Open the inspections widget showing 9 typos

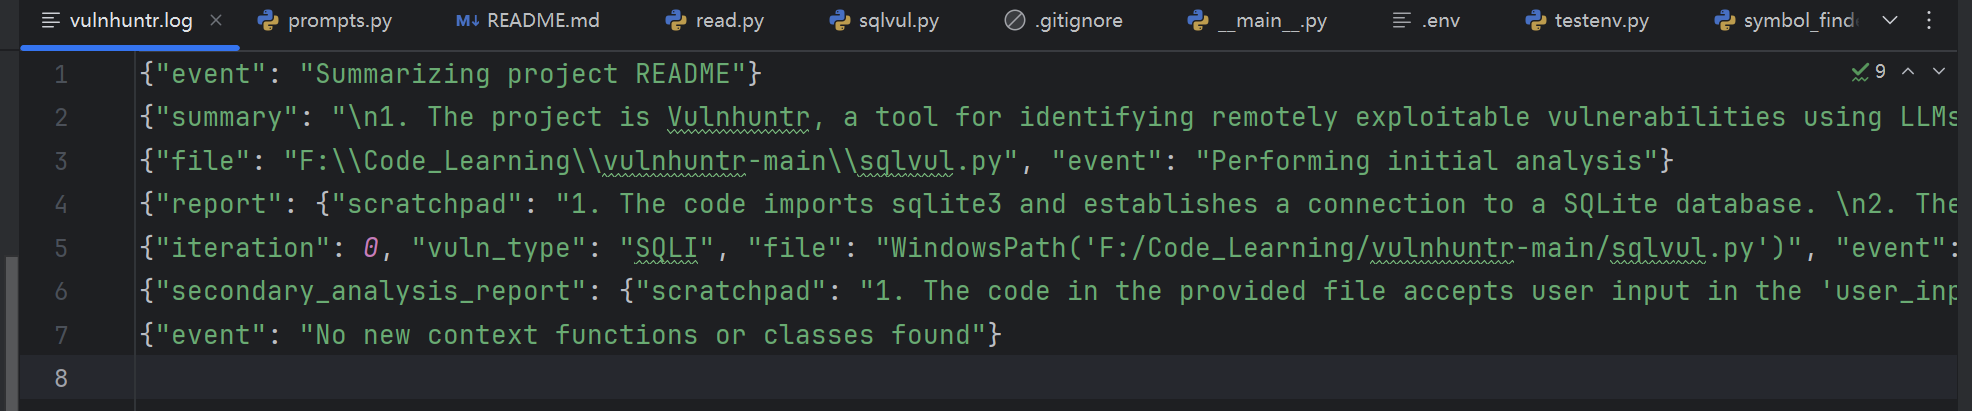click(x=1868, y=71)
